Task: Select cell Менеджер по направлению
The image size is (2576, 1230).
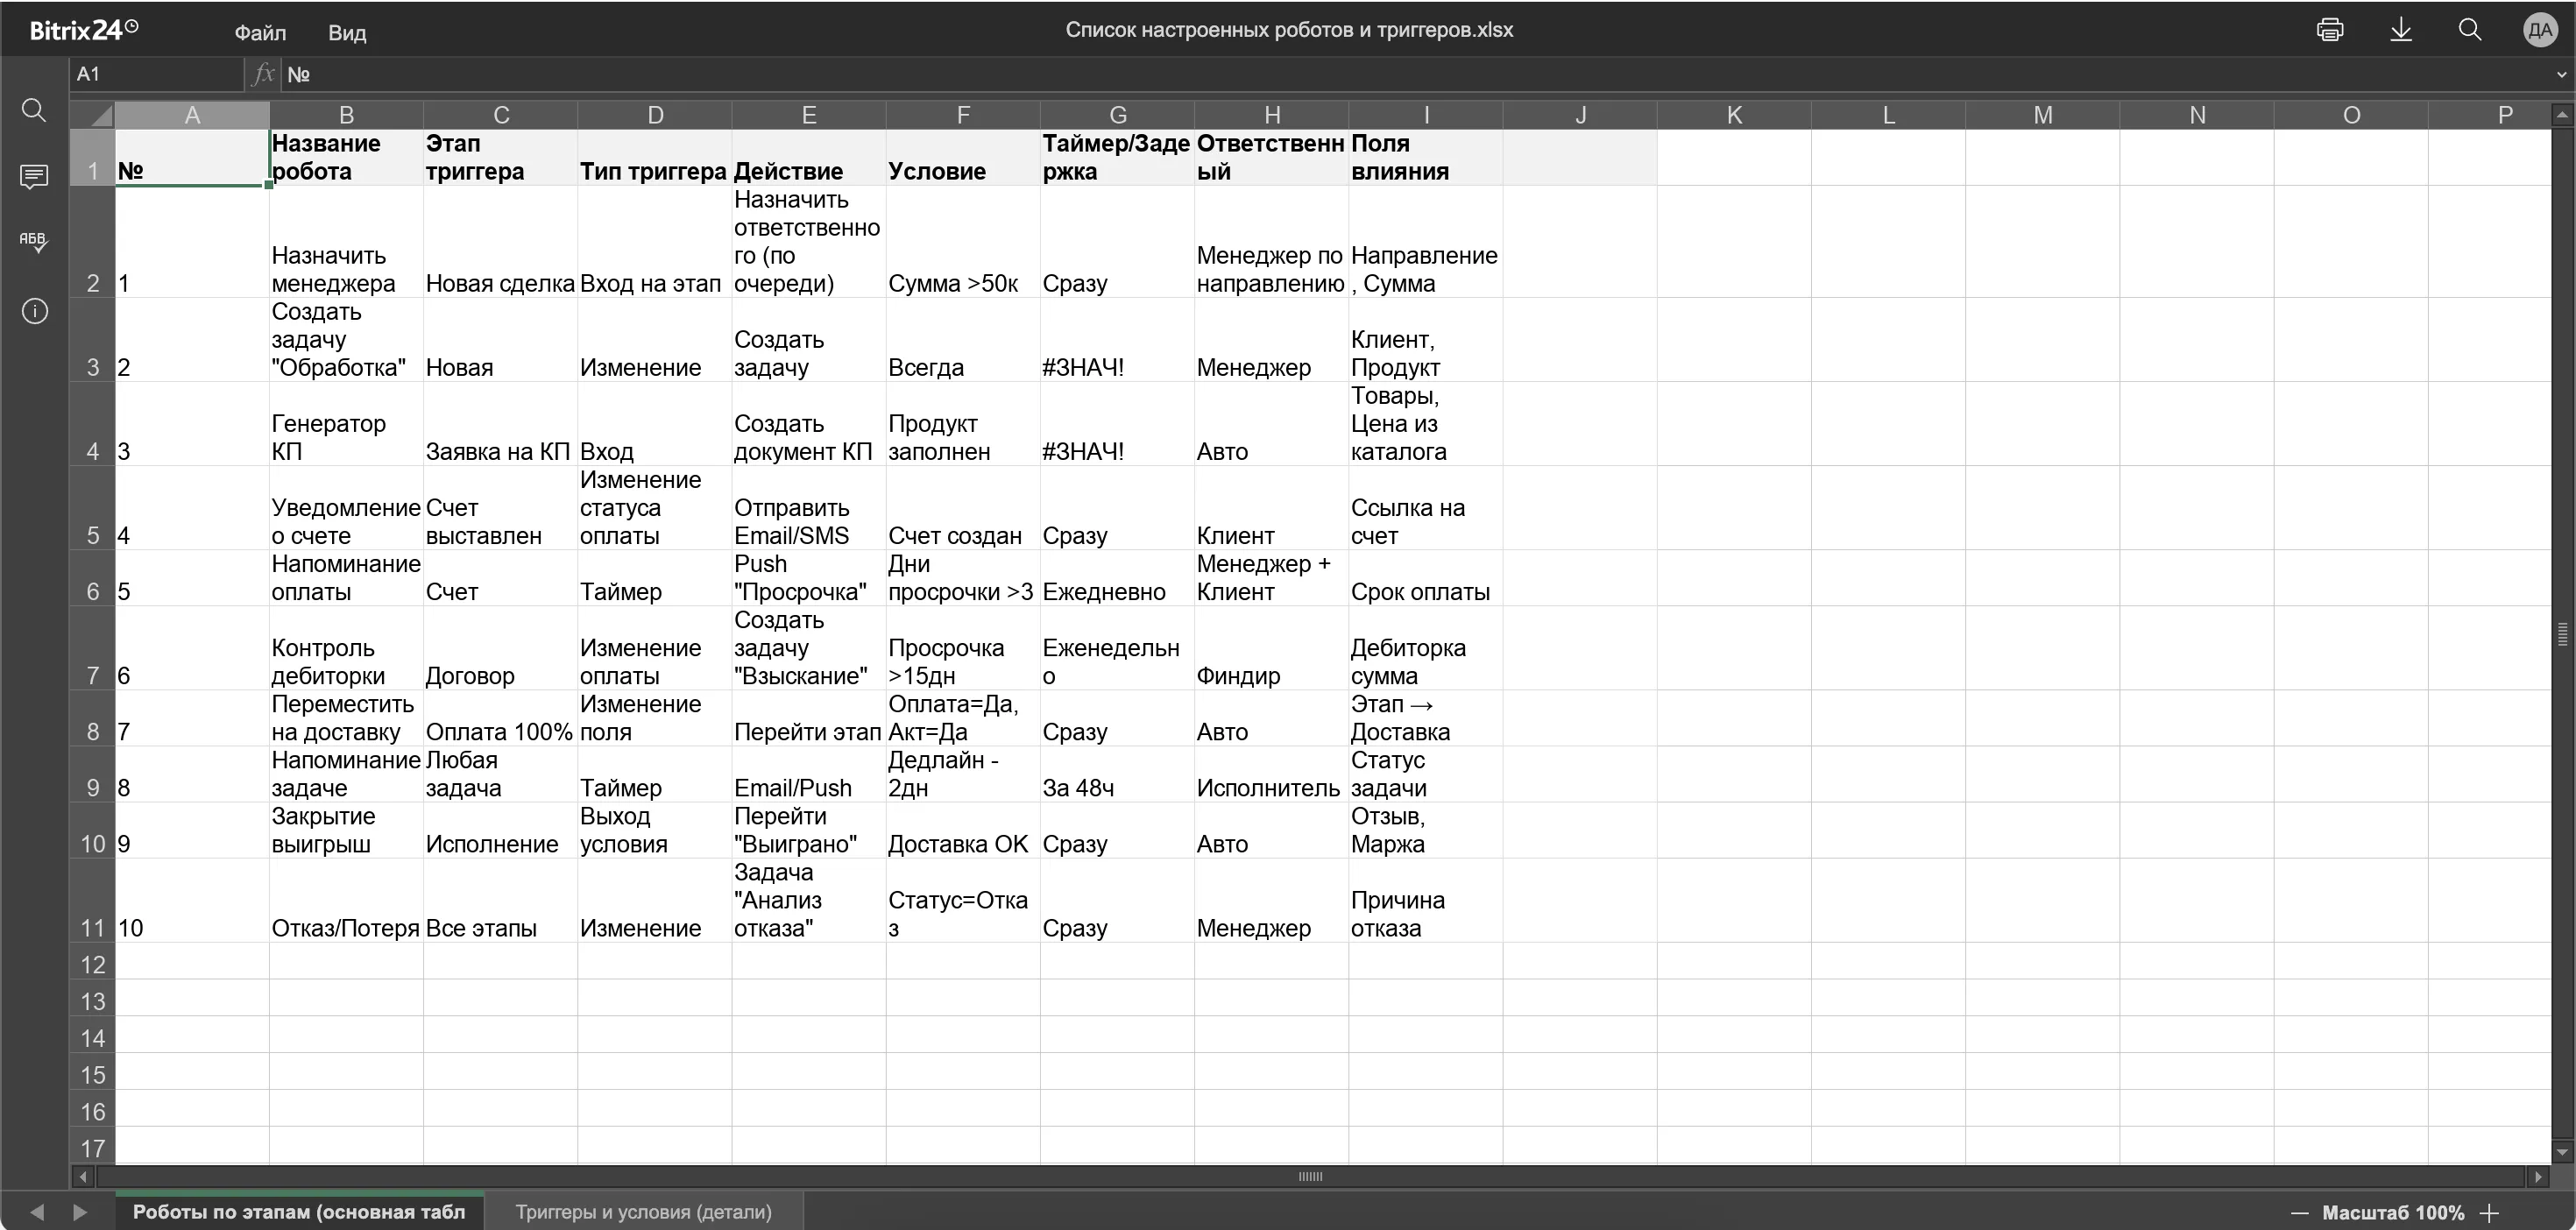Action: coord(1271,242)
